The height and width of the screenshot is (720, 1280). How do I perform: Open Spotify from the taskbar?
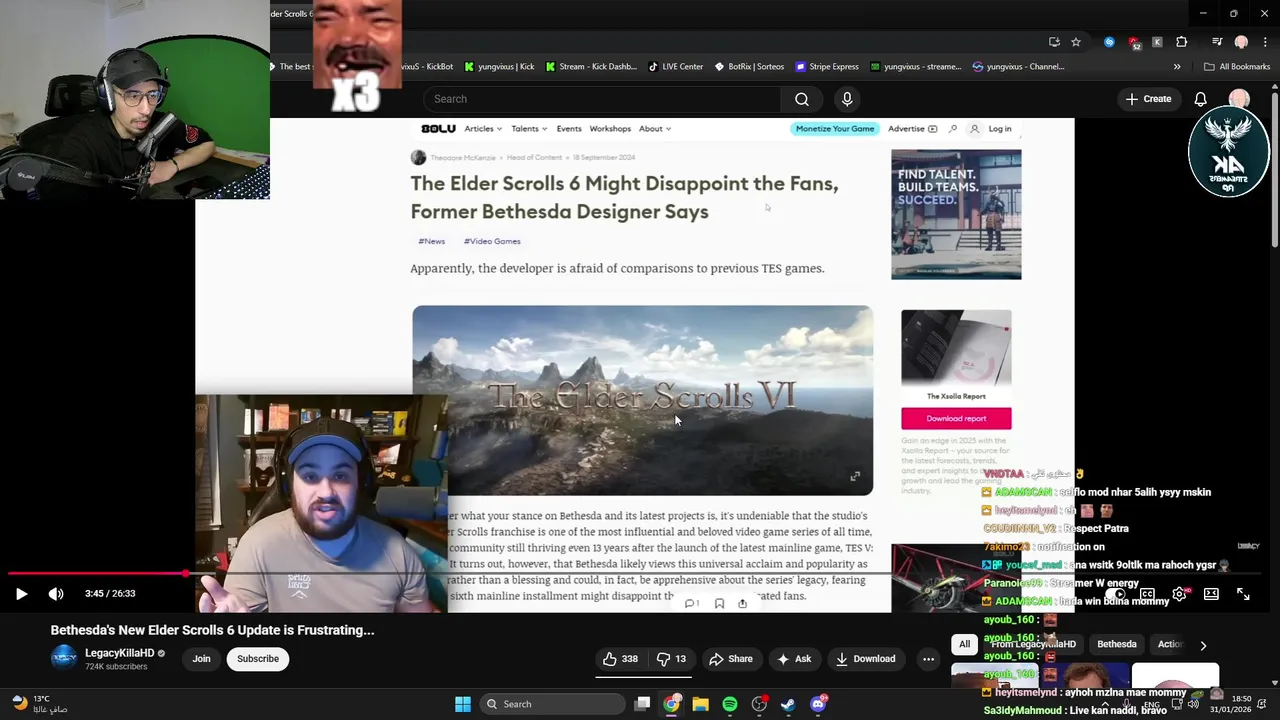point(730,704)
